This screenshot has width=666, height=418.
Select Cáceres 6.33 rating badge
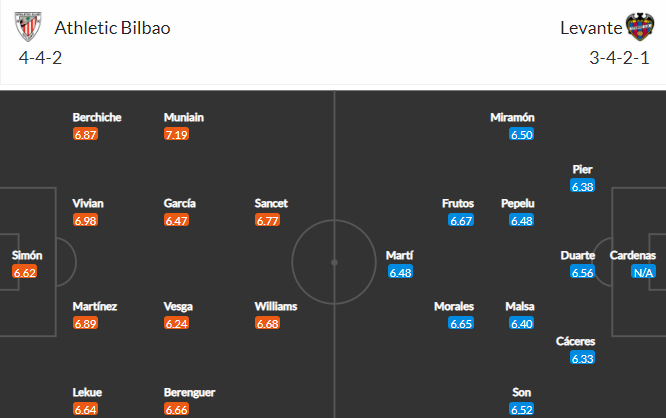pyautogui.click(x=582, y=359)
